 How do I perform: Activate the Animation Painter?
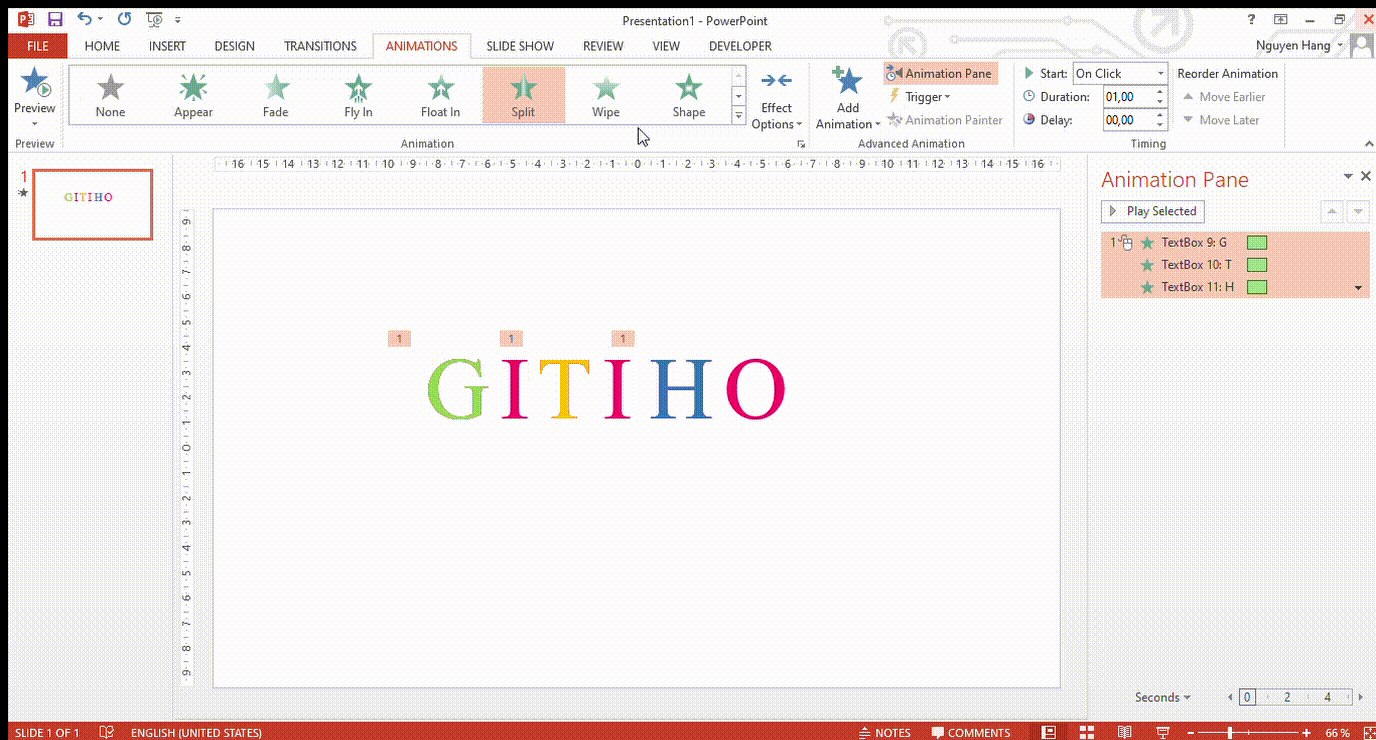(944, 119)
